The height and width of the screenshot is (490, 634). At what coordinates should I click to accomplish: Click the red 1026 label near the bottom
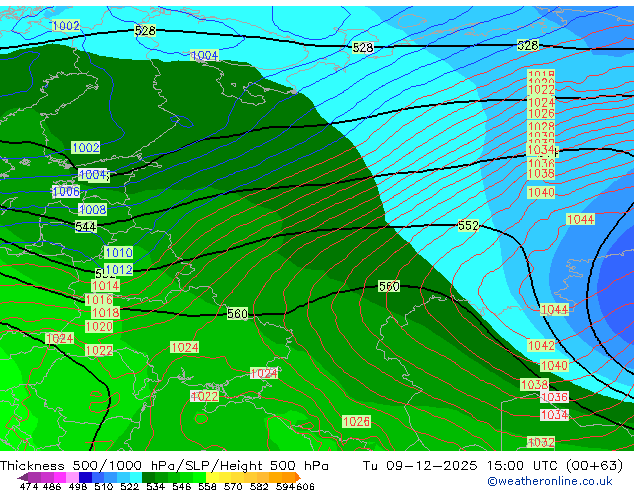[x=356, y=422]
